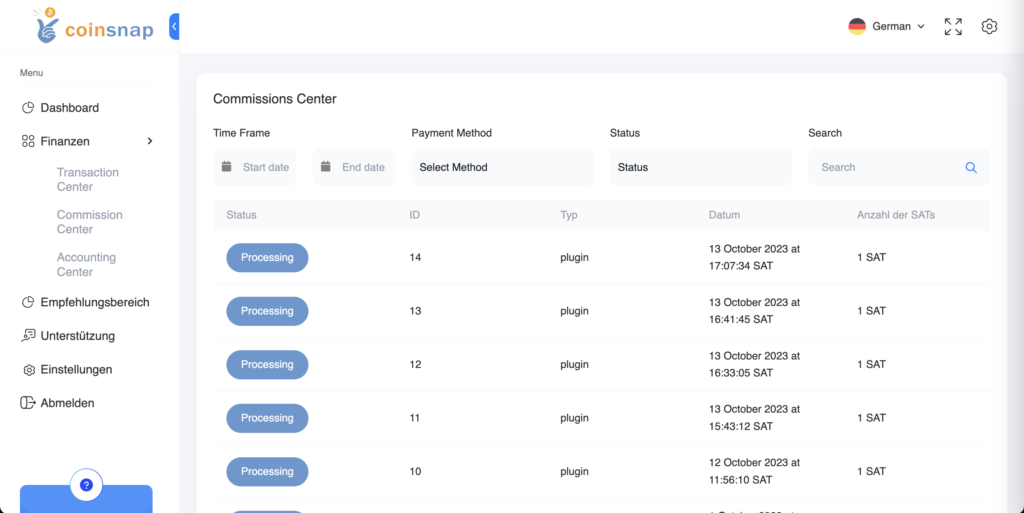Image resolution: width=1024 pixels, height=513 pixels.
Task: Click the blue help question icon
Action: [x=86, y=485]
